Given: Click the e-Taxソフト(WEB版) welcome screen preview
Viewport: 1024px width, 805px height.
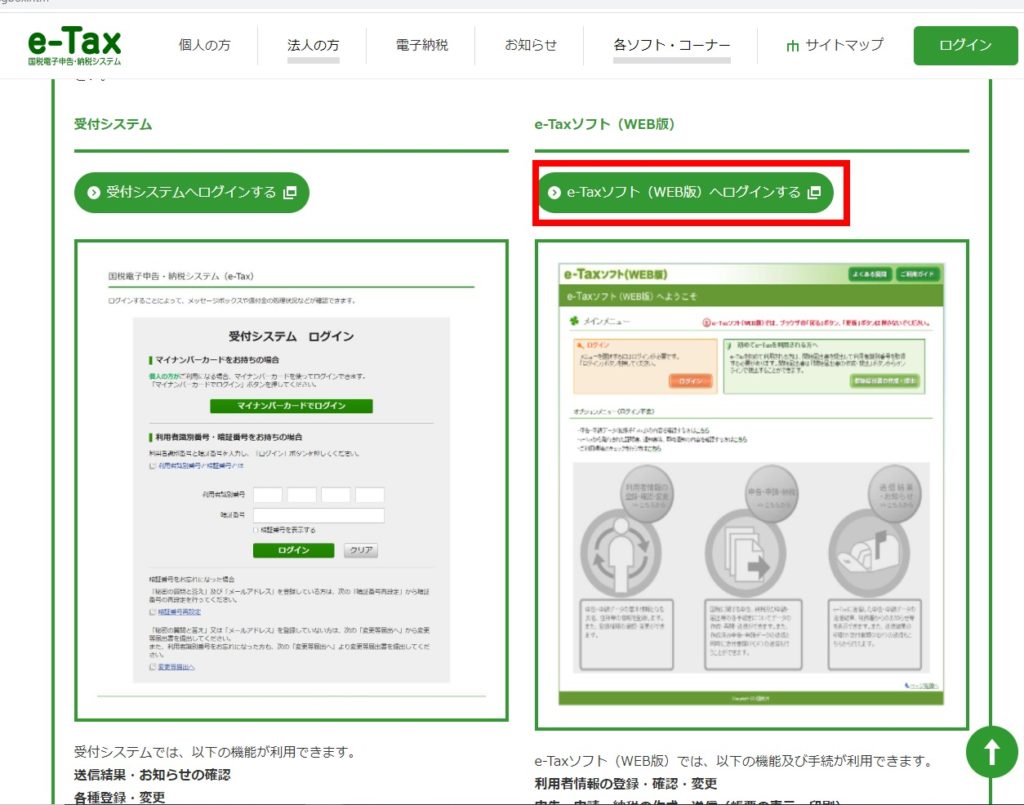Looking at the screenshot, I should coord(752,484).
